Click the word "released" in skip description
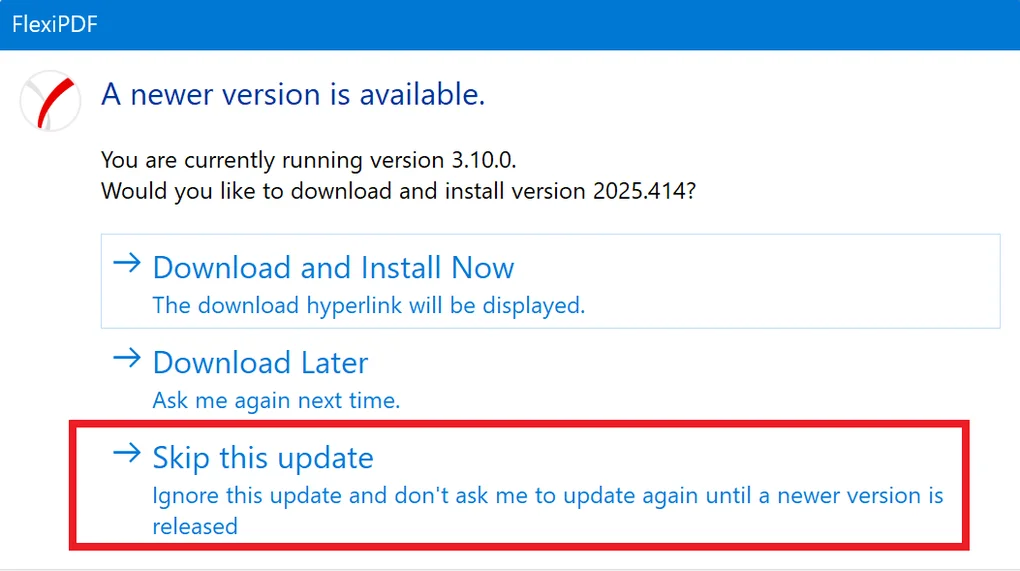Screen dimensions: 1020x571 point(195,526)
